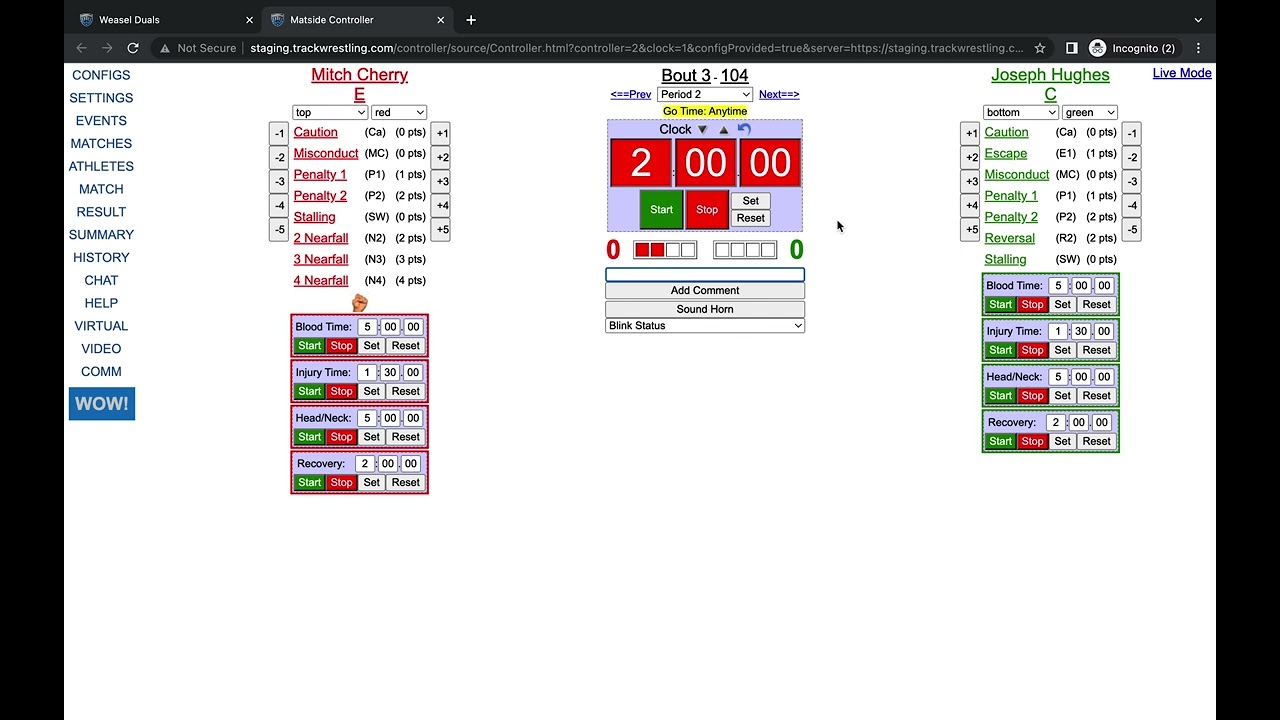The image size is (1280, 720).
Task: Toggle the first red team-score box
Action: (642, 250)
